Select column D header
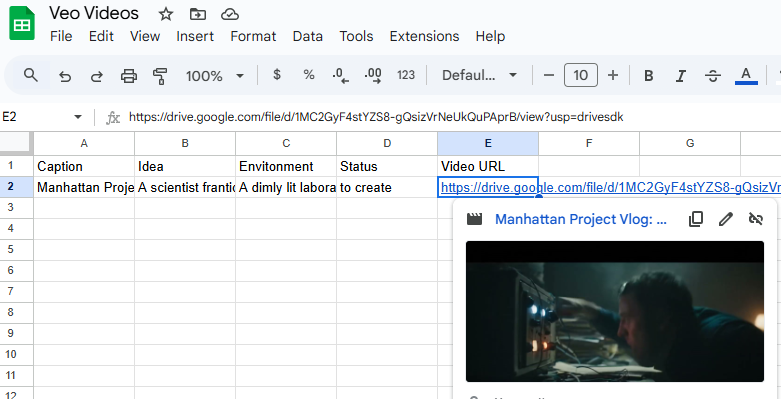781x399 pixels. coord(387,143)
